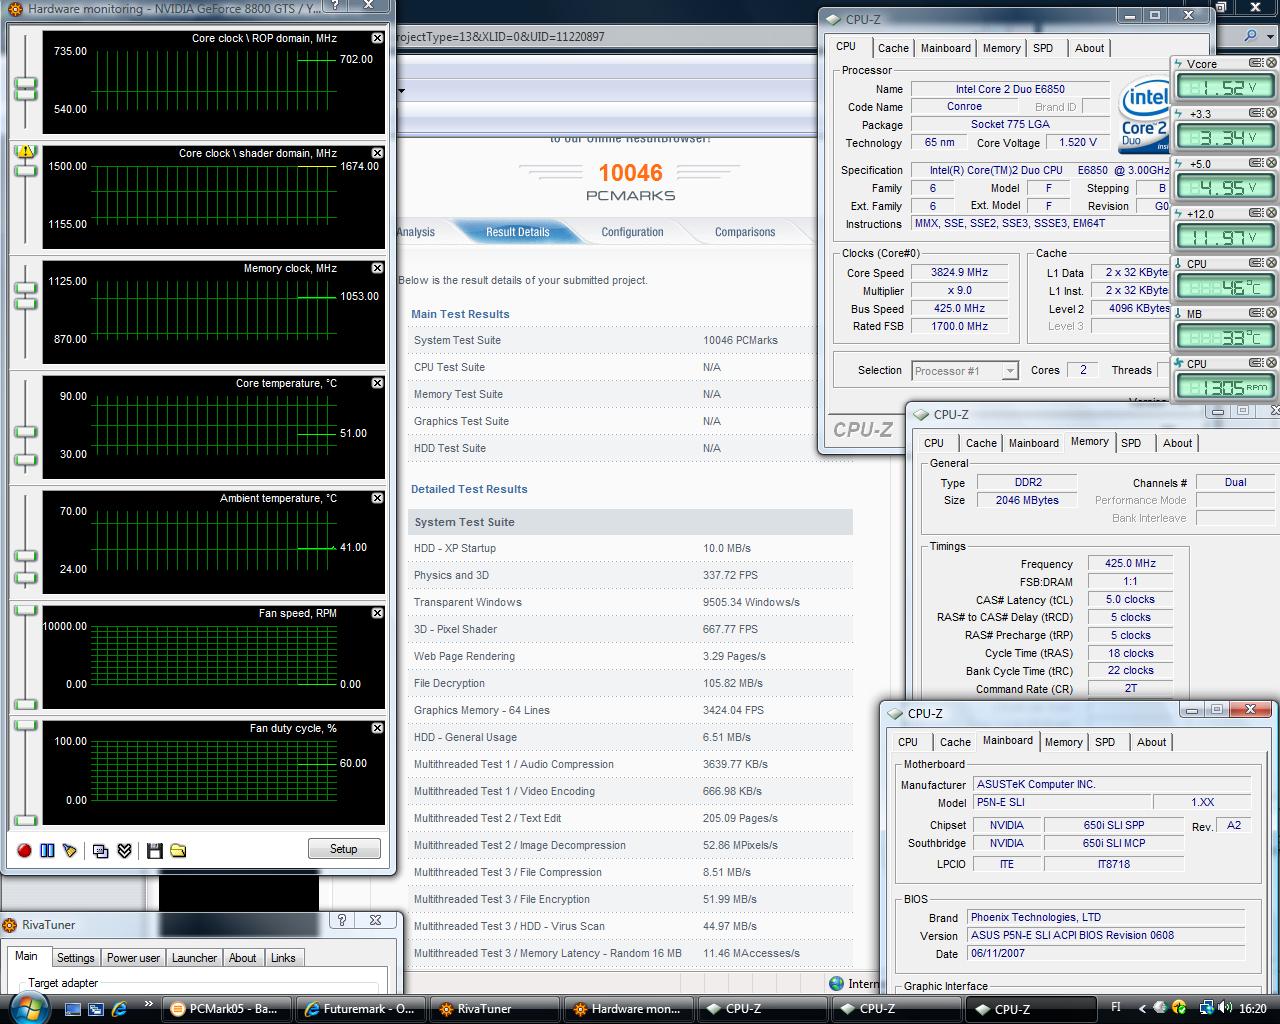Expand the Processor #1 selection dropdown
The width and height of the screenshot is (1280, 1024).
pyautogui.click(x=1010, y=371)
